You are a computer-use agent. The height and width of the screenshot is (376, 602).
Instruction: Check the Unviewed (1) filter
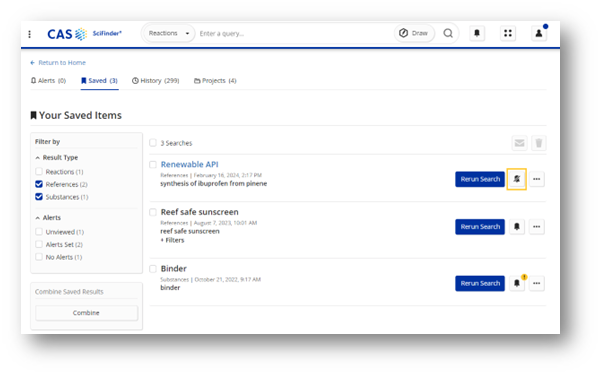click(x=39, y=232)
